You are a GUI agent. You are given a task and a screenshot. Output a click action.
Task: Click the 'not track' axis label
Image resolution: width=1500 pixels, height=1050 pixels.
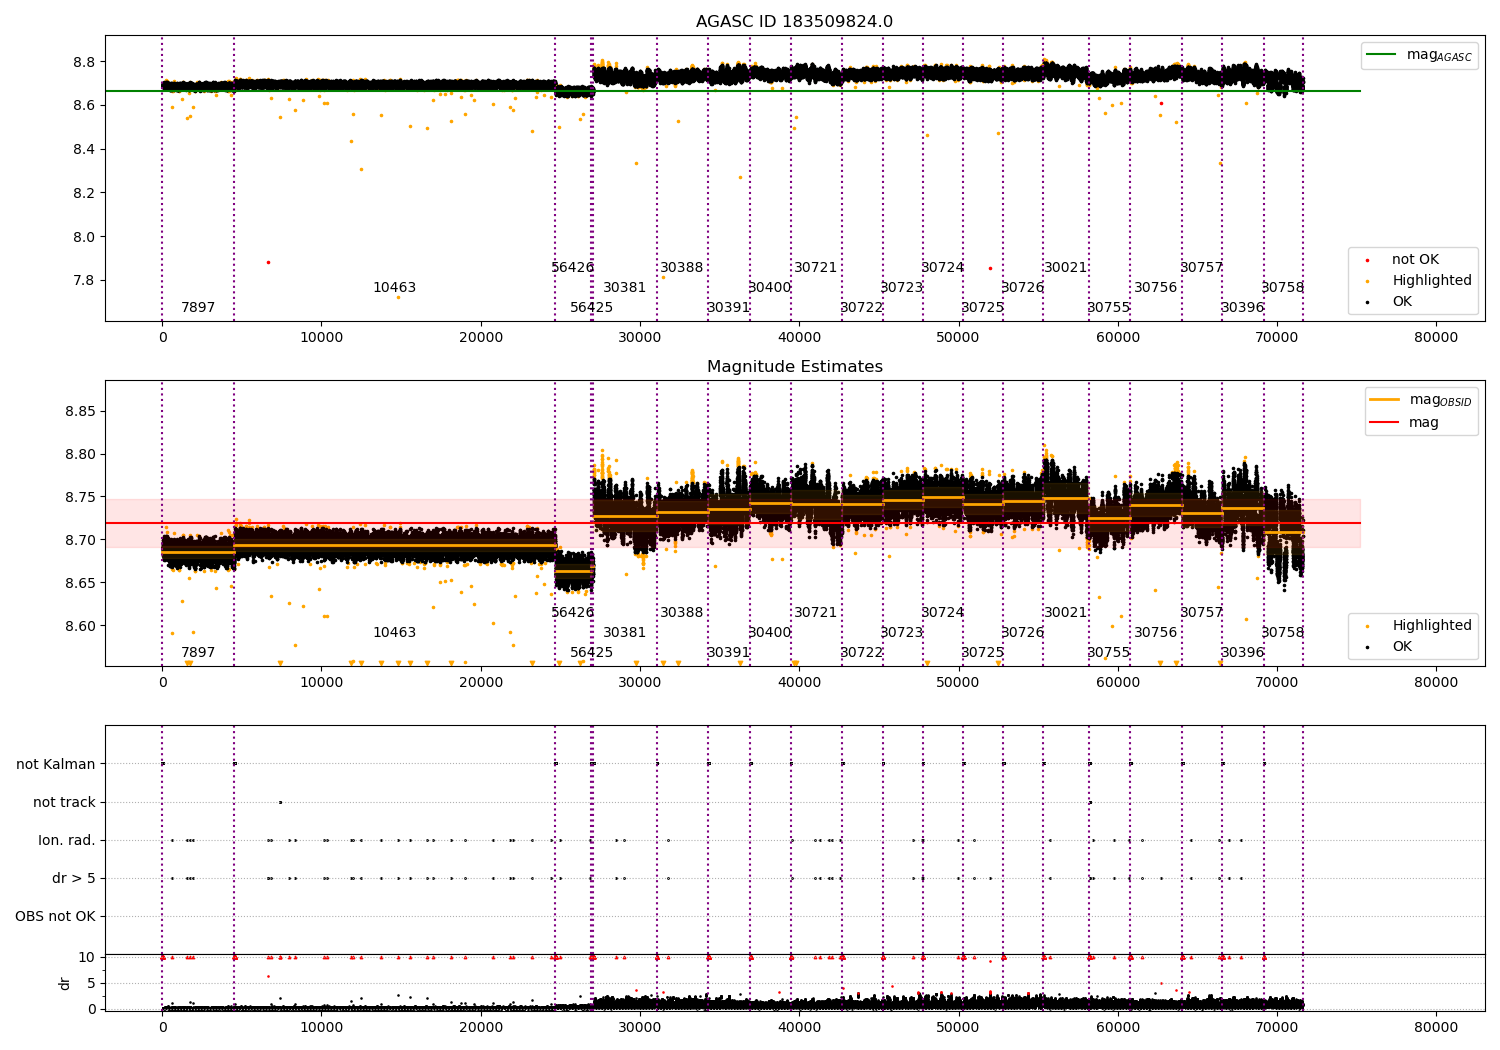[x=64, y=802]
